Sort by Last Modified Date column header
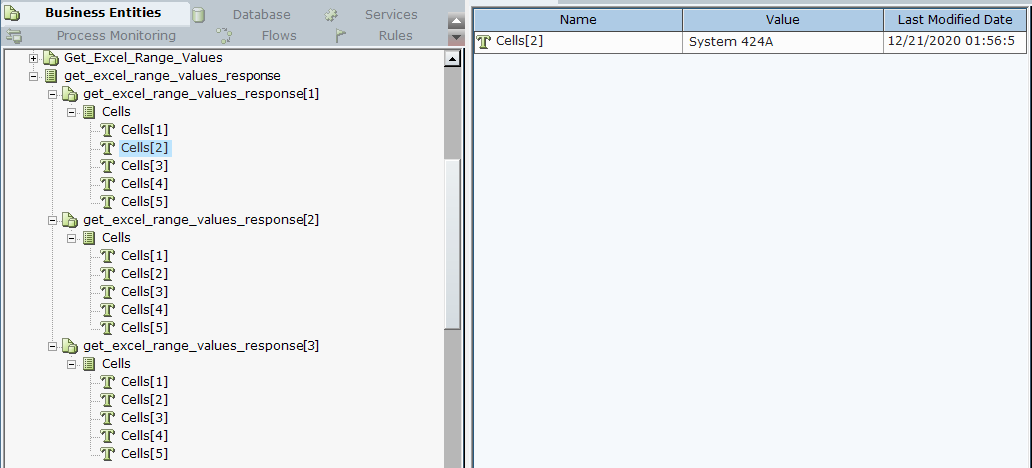This screenshot has height=468, width=1032. point(954,20)
